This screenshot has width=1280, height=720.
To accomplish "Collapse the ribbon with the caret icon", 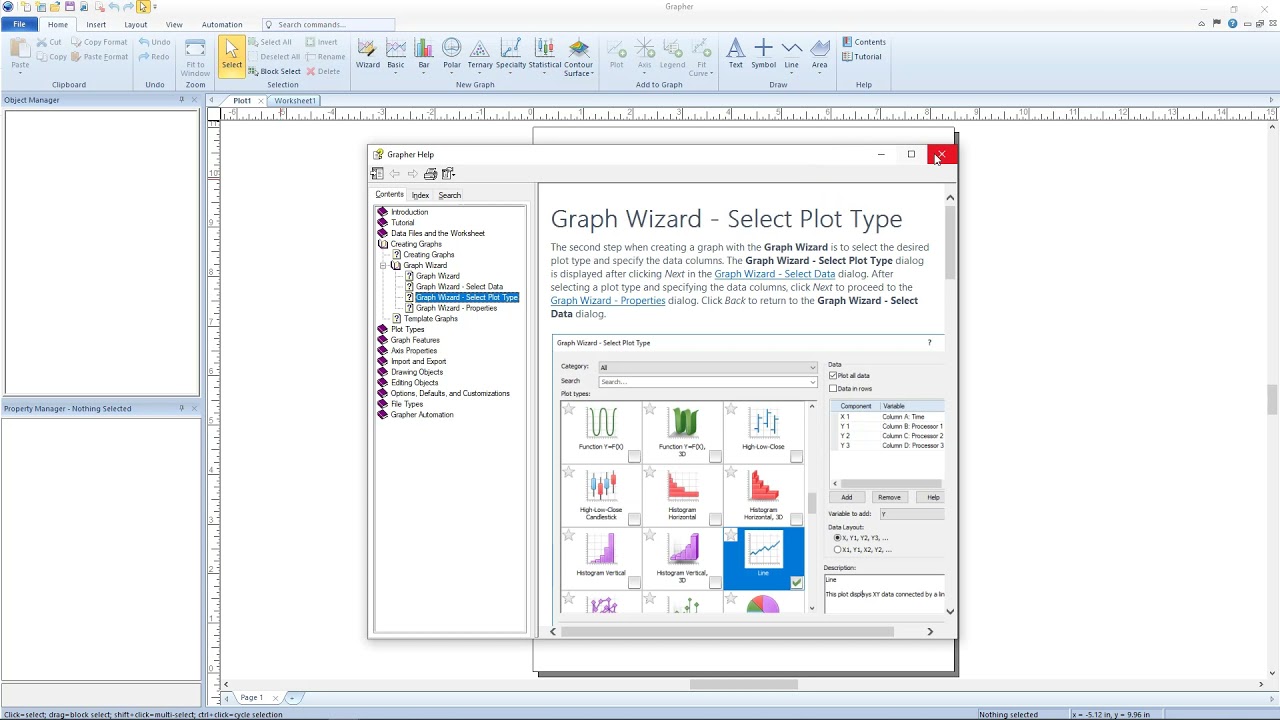I will (x=1201, y=24).
